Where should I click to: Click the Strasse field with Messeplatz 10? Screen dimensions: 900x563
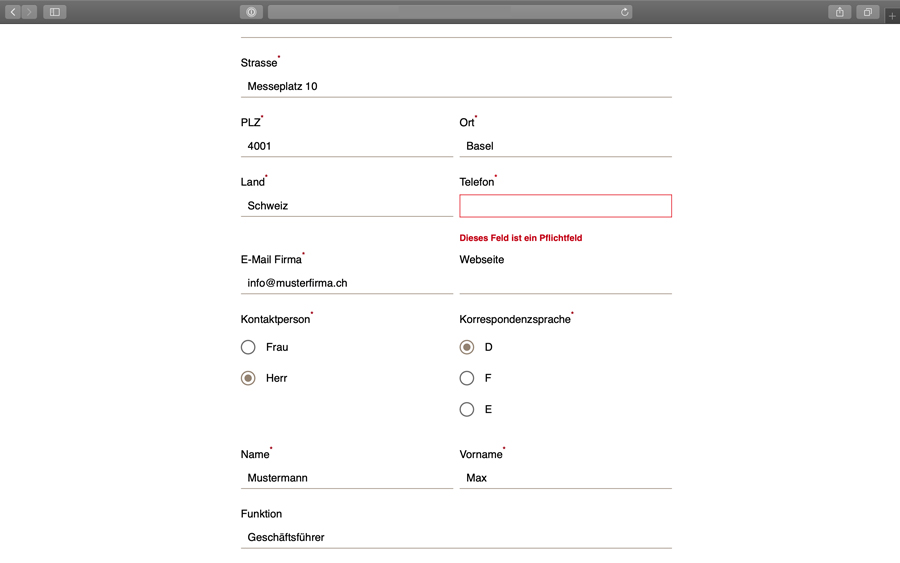(456, 86)
